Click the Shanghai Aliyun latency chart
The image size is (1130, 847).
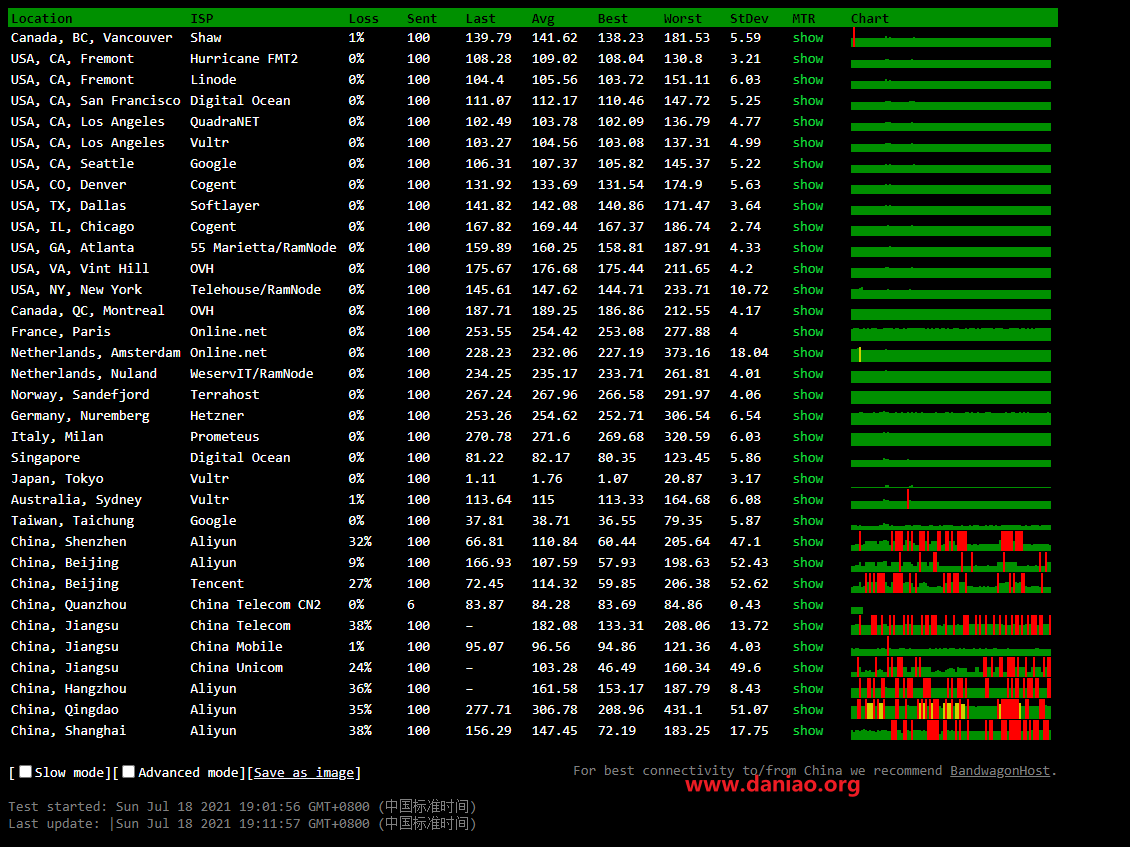[951, 730]
